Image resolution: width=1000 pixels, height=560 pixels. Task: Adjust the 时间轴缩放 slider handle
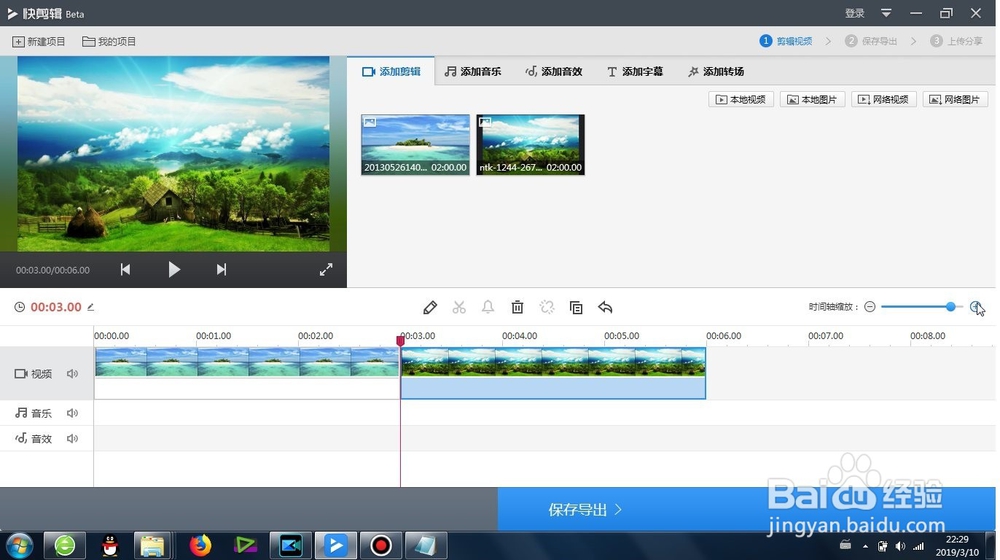coord(951,307)
